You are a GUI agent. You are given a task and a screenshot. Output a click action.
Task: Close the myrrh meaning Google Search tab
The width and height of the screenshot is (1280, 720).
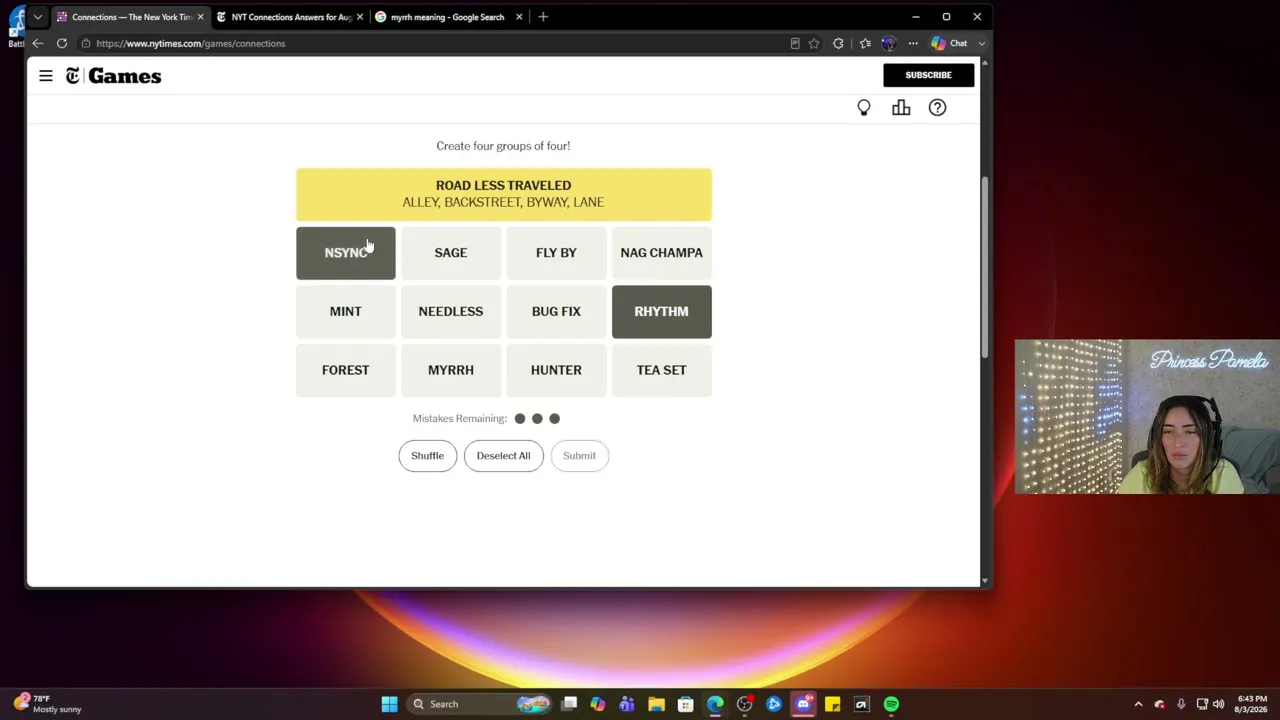[519, 17]
